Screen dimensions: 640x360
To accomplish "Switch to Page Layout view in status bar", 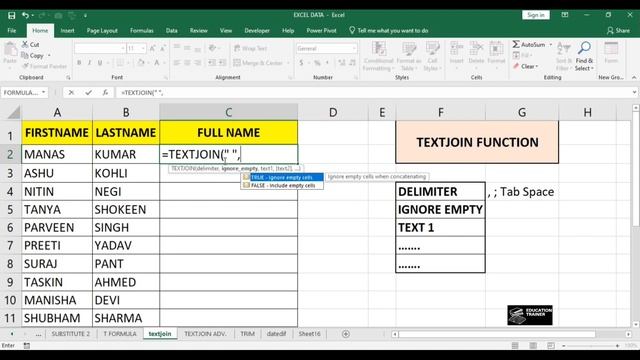I will (x=533, y=346).
